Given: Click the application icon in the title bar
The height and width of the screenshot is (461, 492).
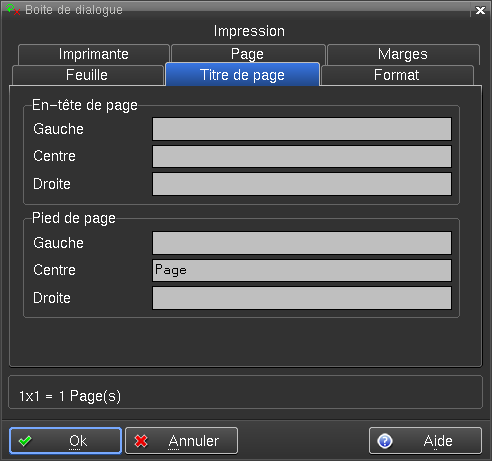Looking at the screenshot, I should click(13, 10).
